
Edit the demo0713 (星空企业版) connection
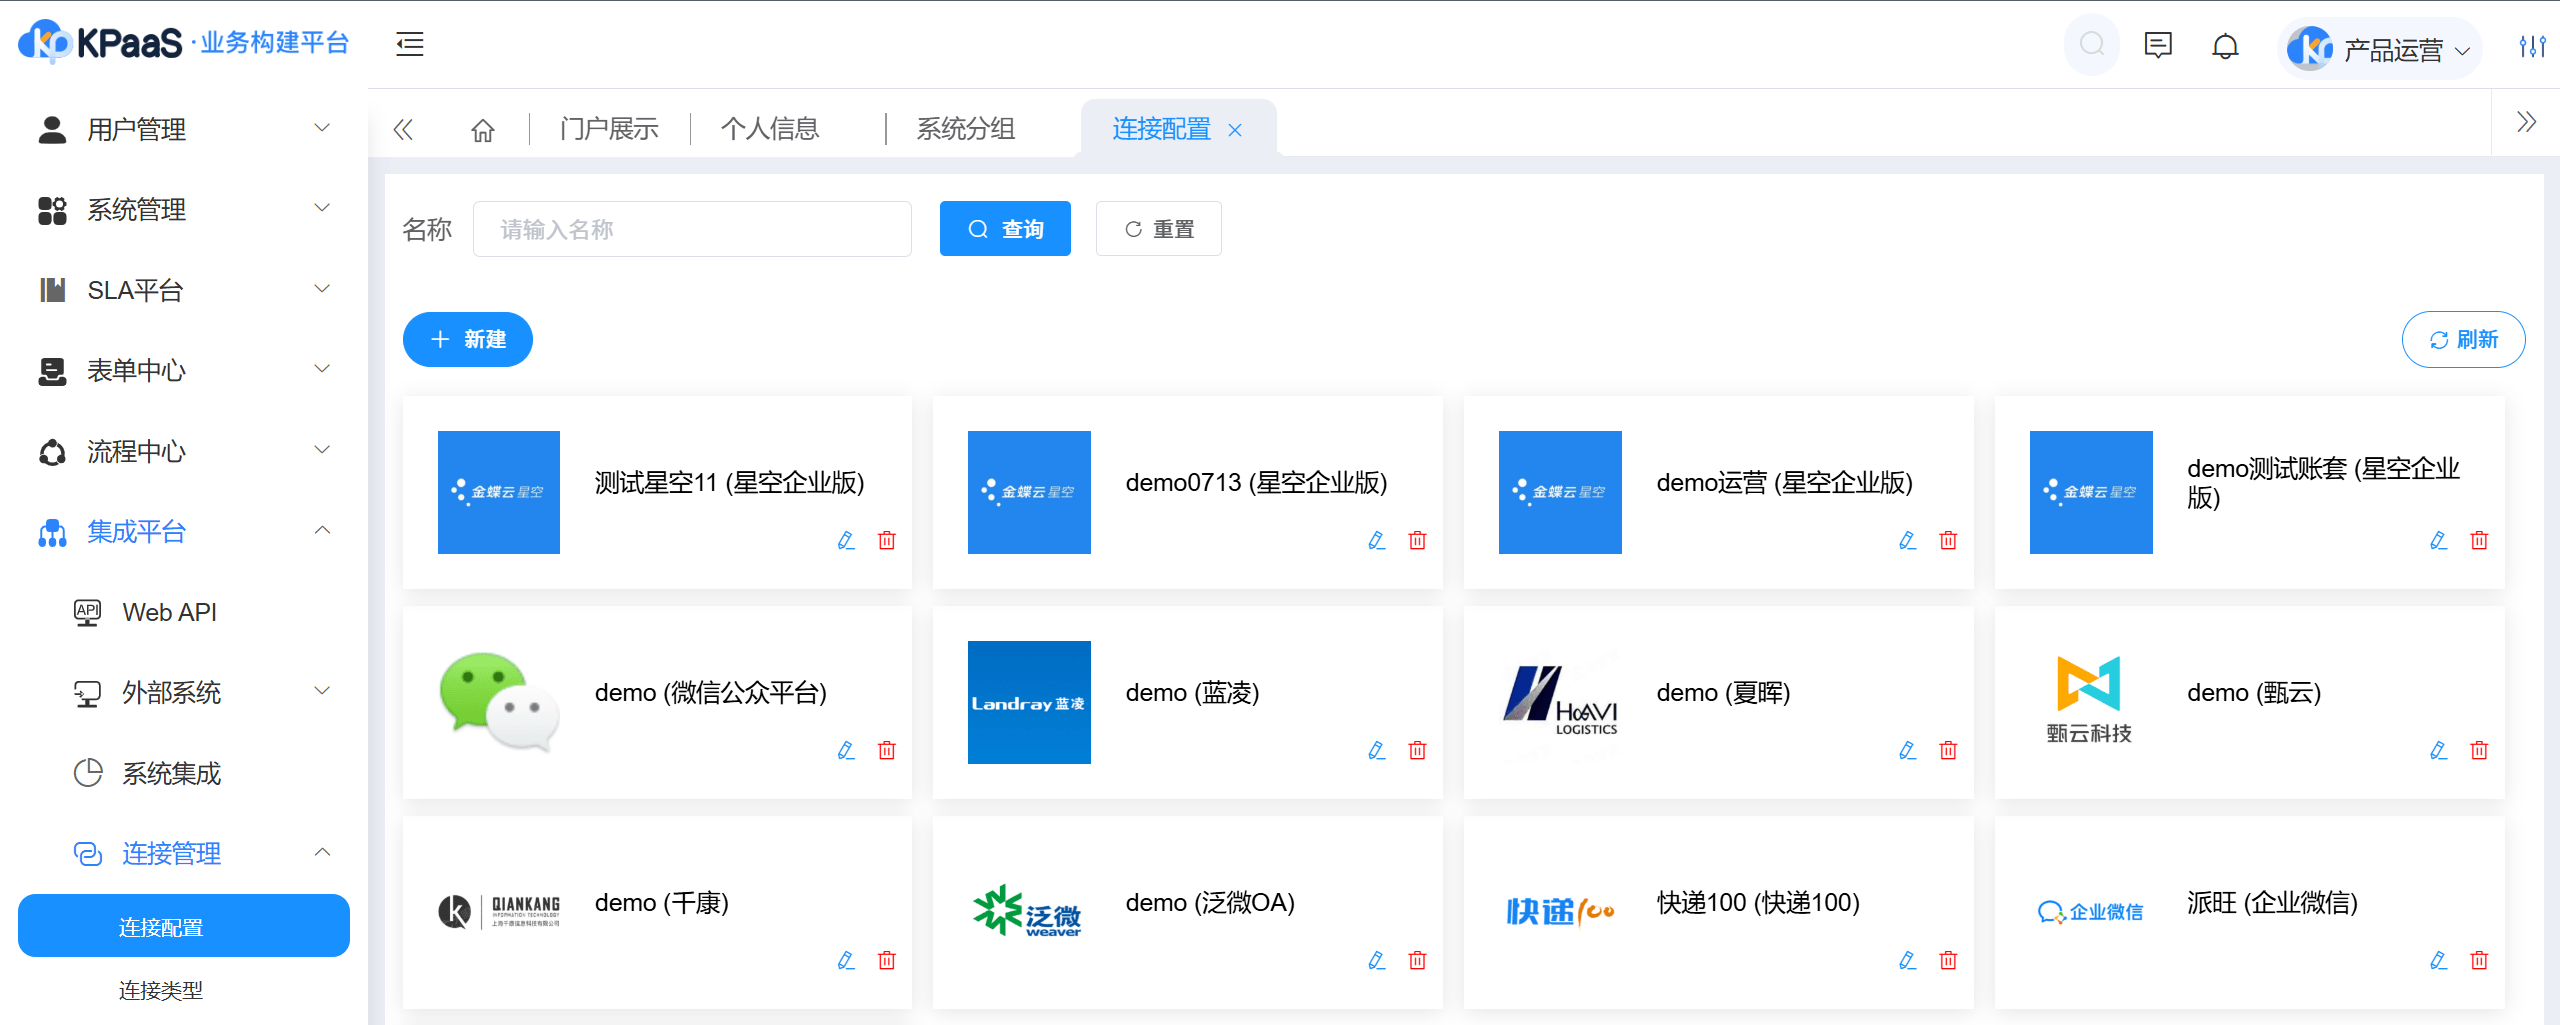pos(1377,540)
